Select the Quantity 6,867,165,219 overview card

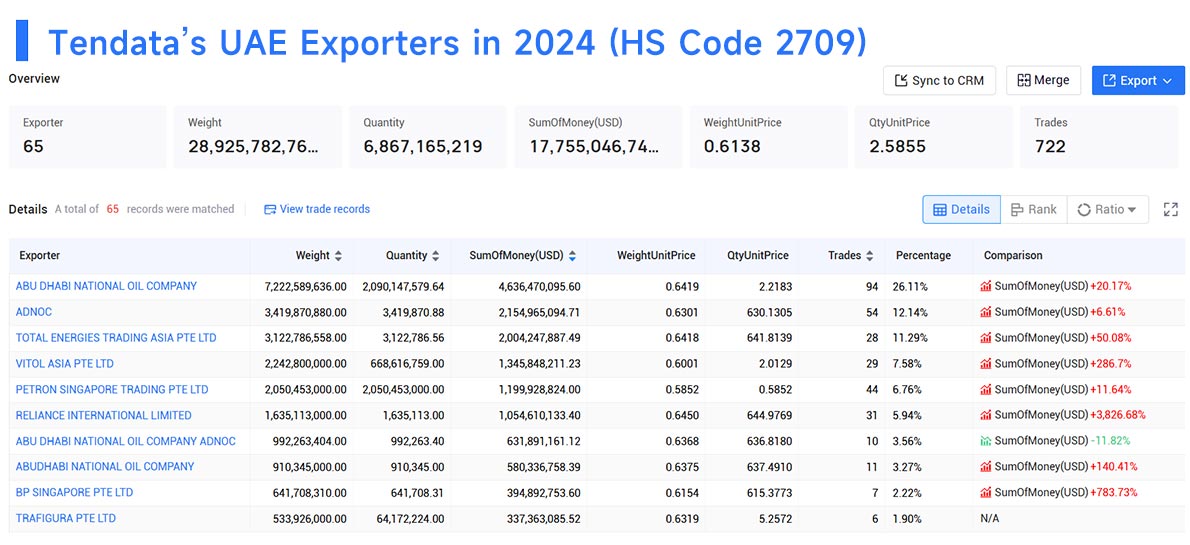coord(427,137)
